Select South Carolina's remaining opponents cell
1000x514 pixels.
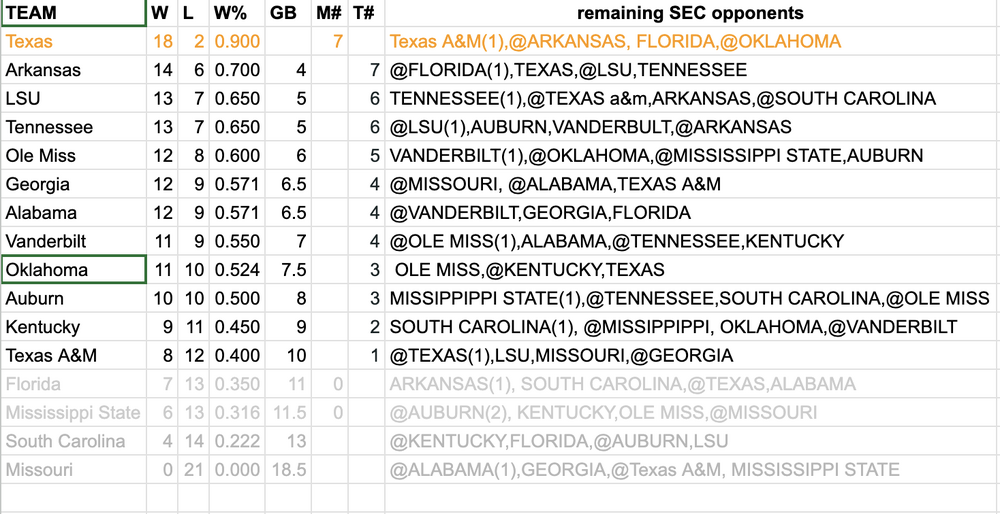(690, 441)
